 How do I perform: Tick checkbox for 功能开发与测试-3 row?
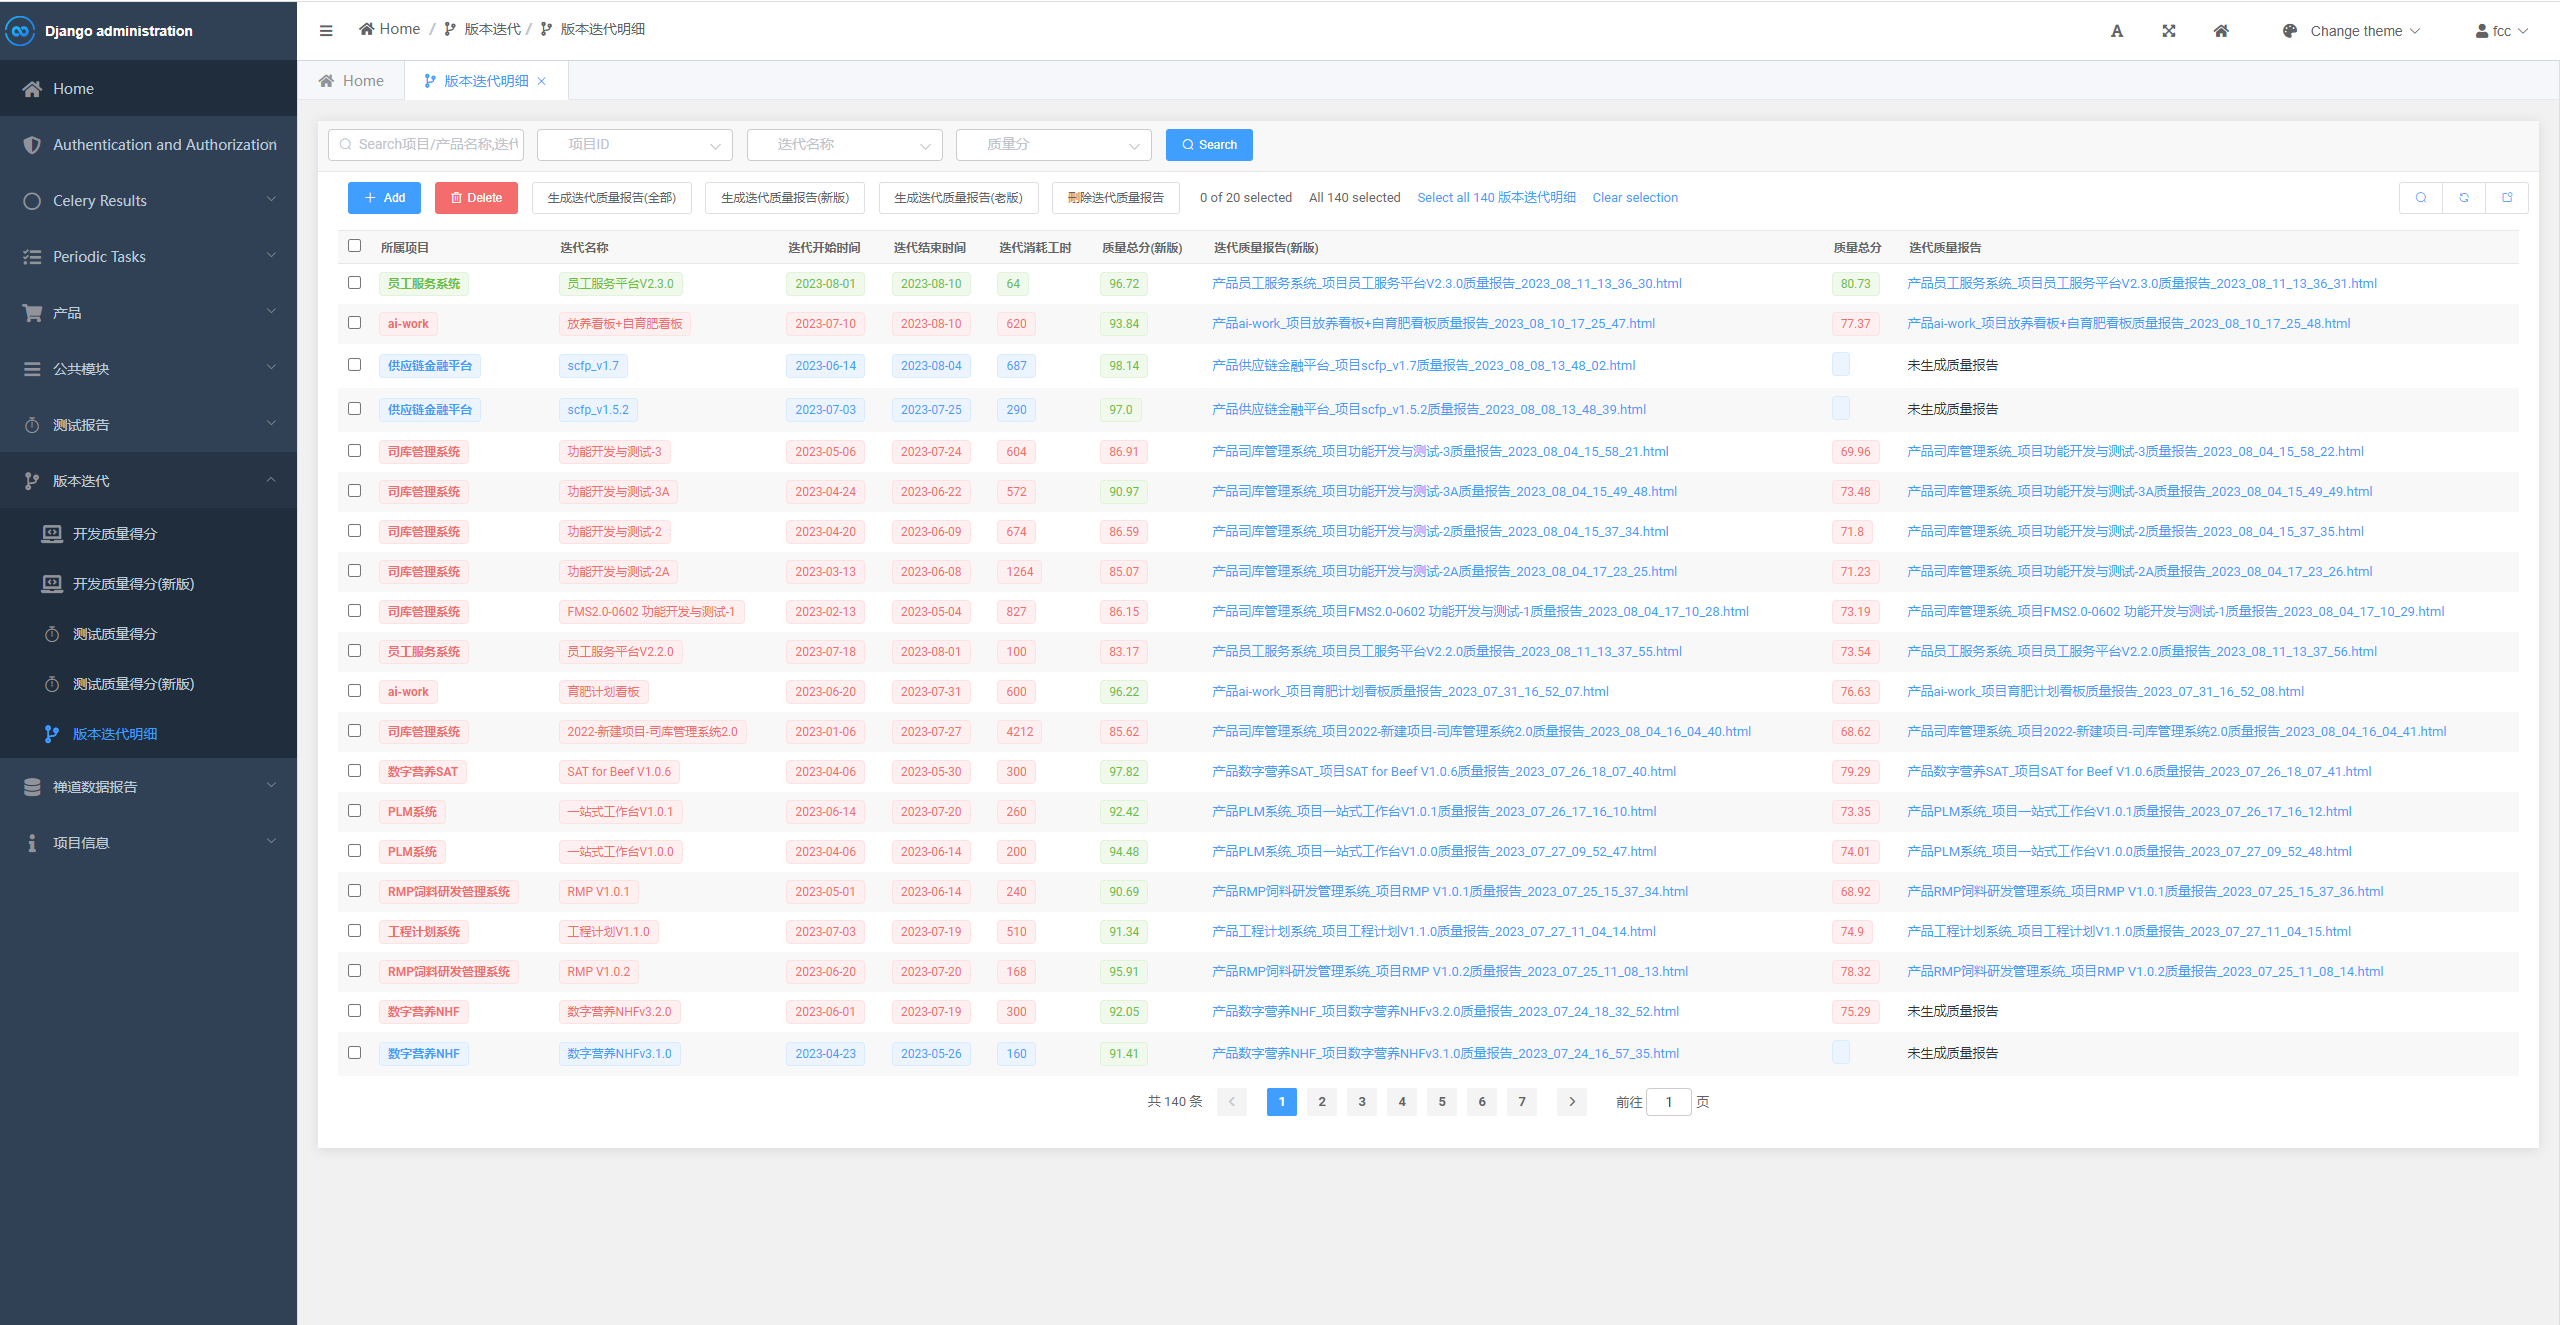point(354,451)
